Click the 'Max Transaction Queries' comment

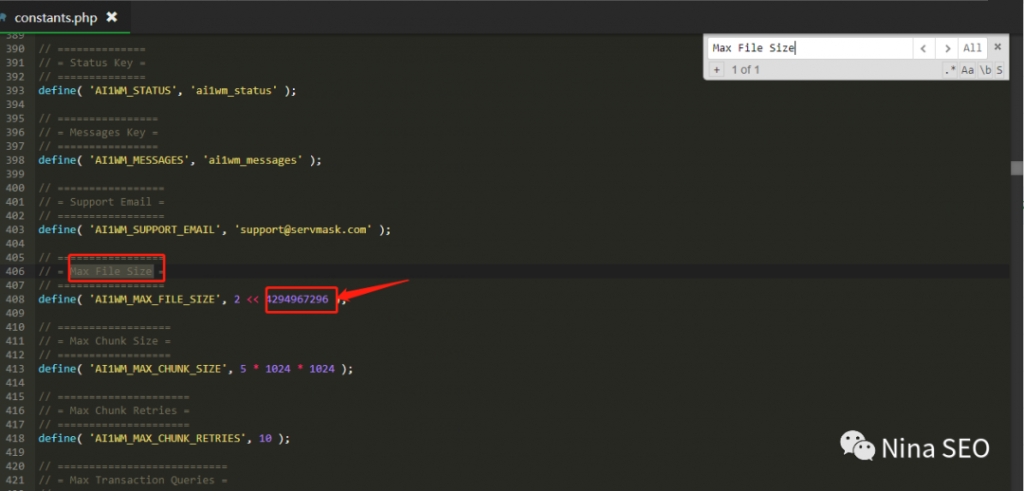142,480
